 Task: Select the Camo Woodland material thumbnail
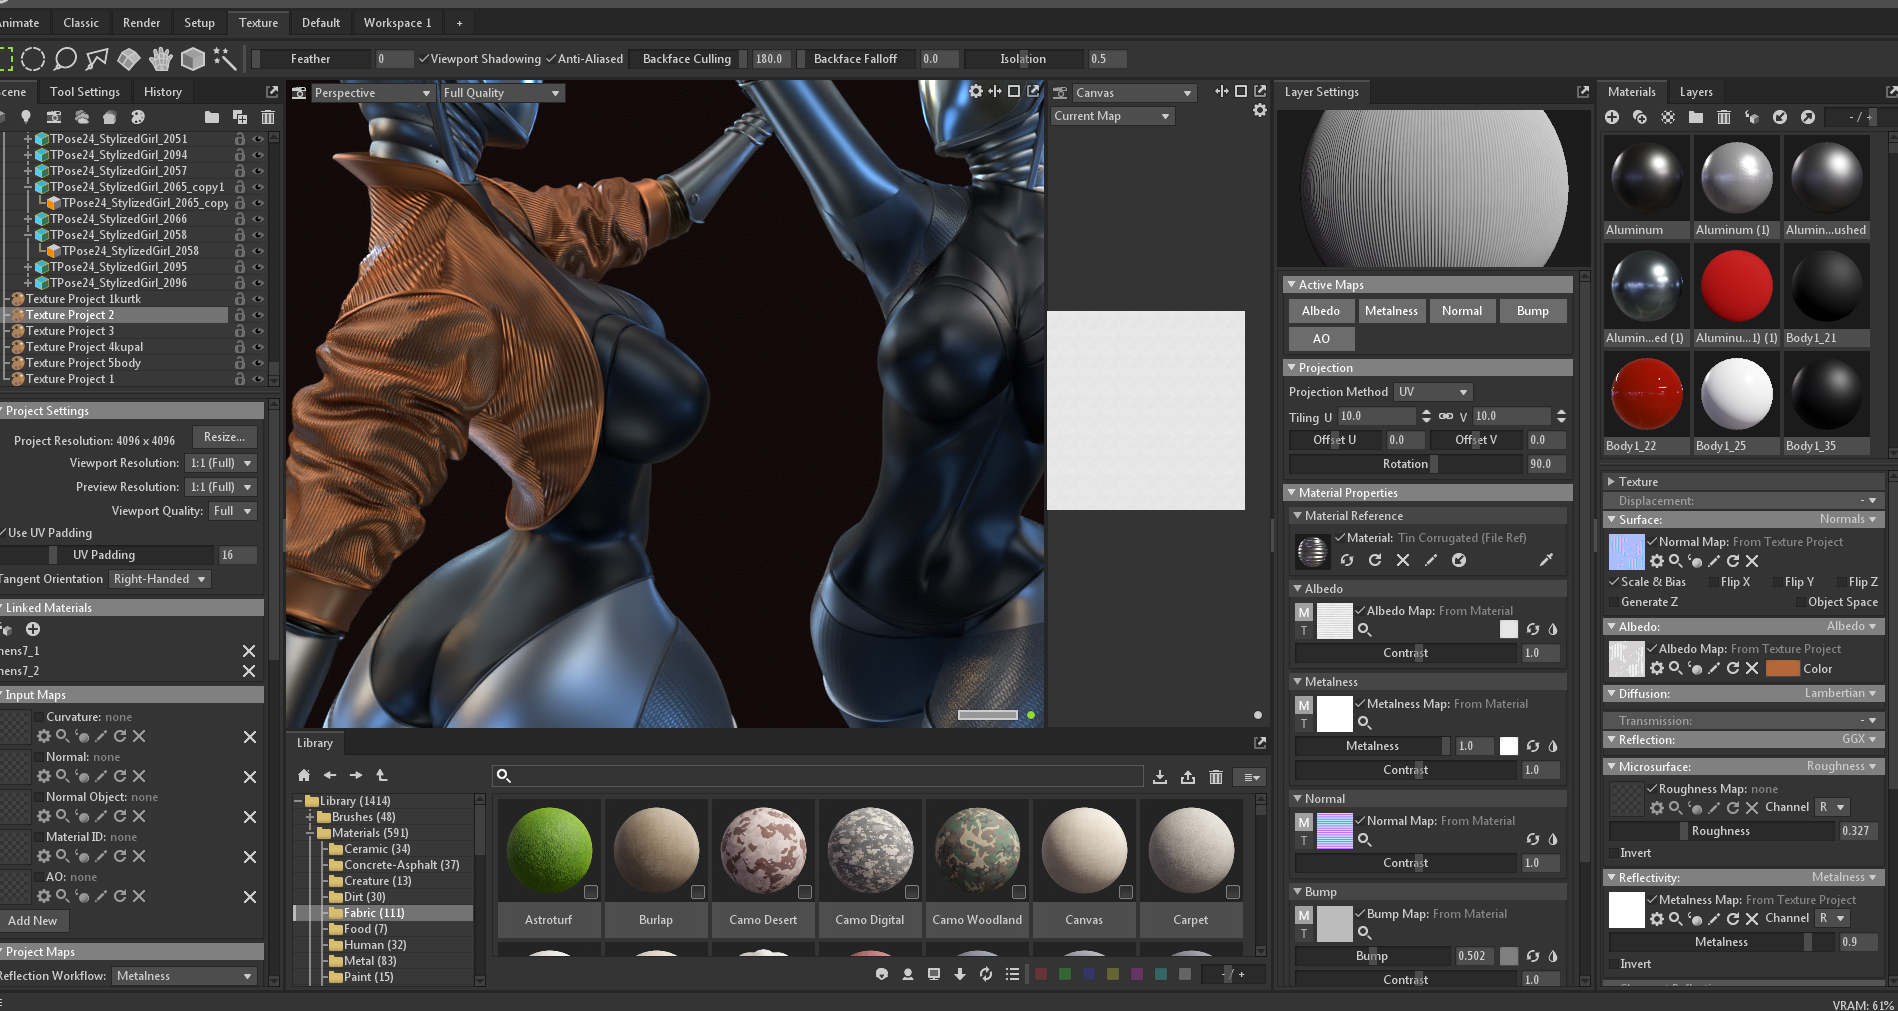click(x=977, y=851)
